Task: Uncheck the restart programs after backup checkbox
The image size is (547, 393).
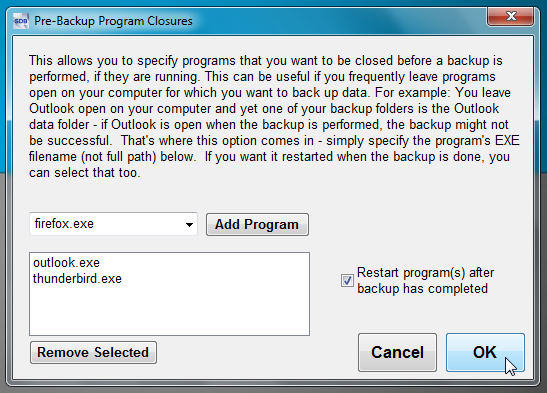Action: (x=347, y=280)
